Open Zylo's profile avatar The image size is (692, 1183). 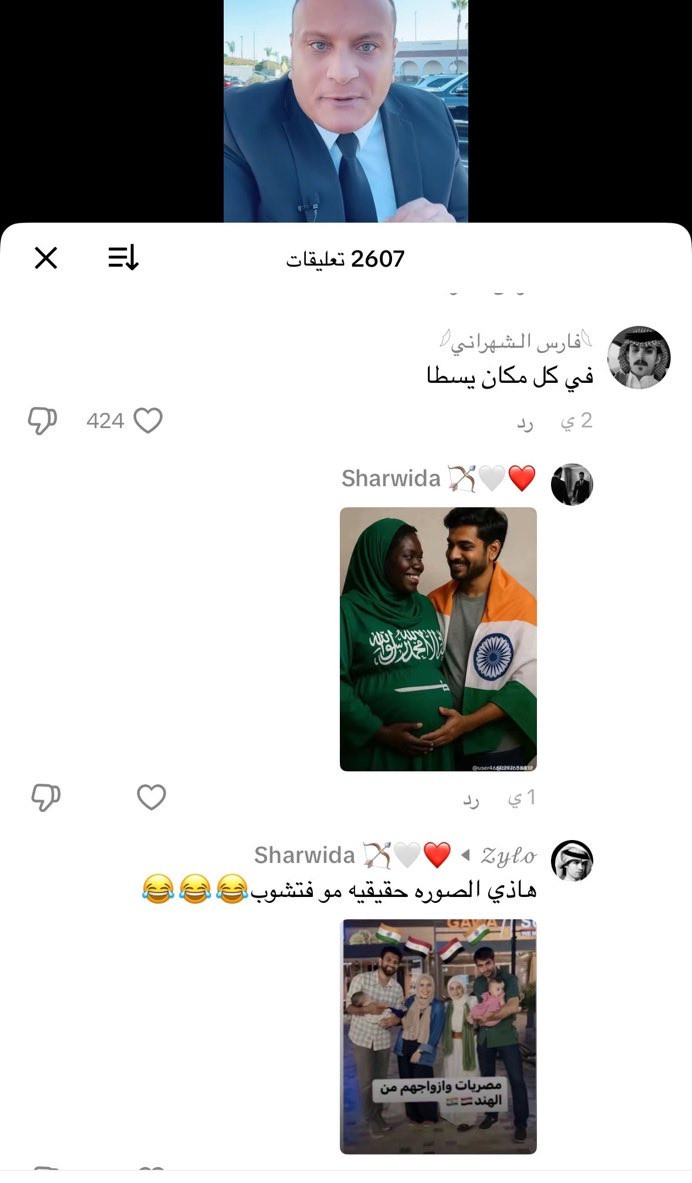tap(572, 861)
